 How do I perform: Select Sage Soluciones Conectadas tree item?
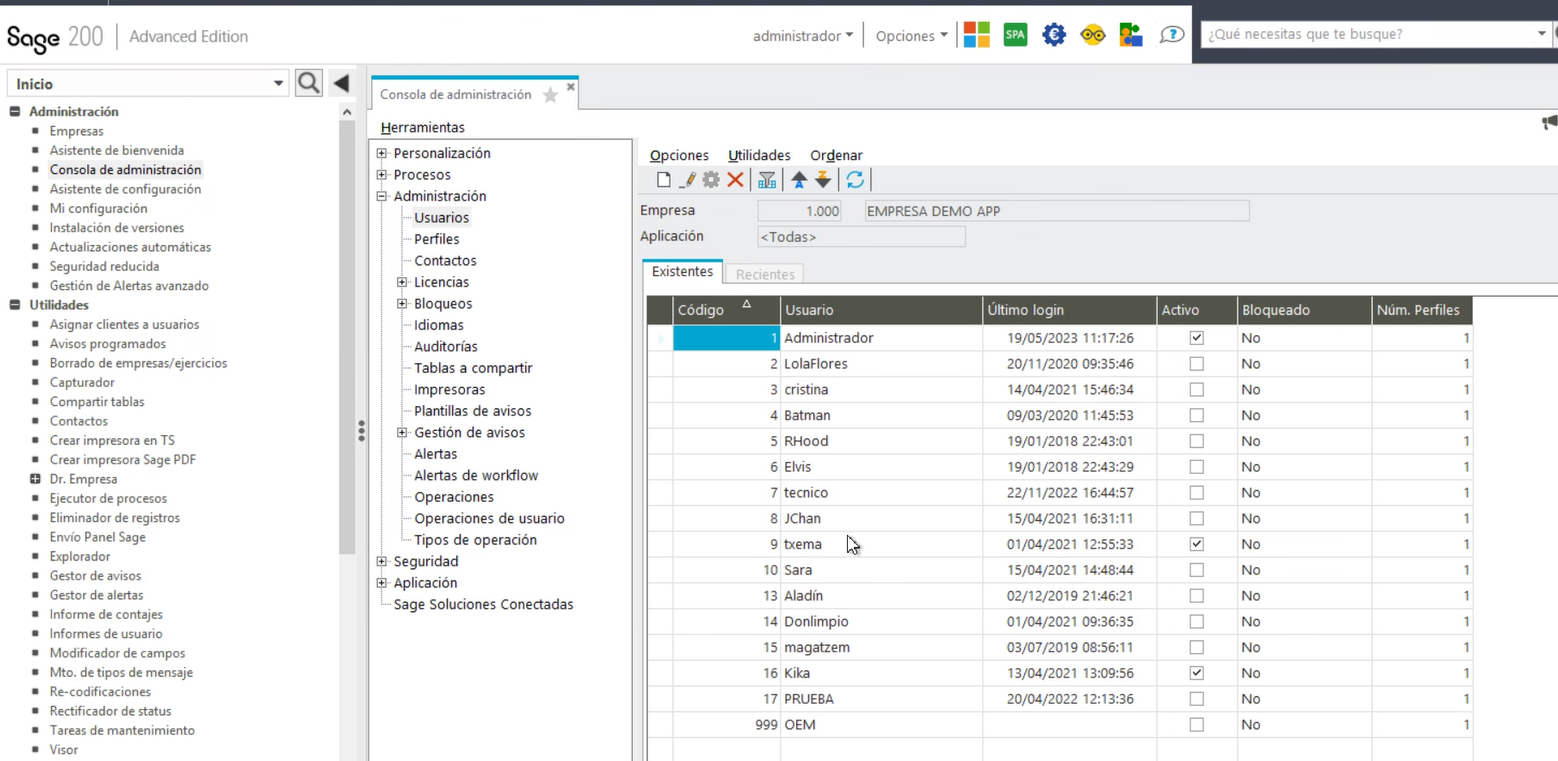(484, 605)
